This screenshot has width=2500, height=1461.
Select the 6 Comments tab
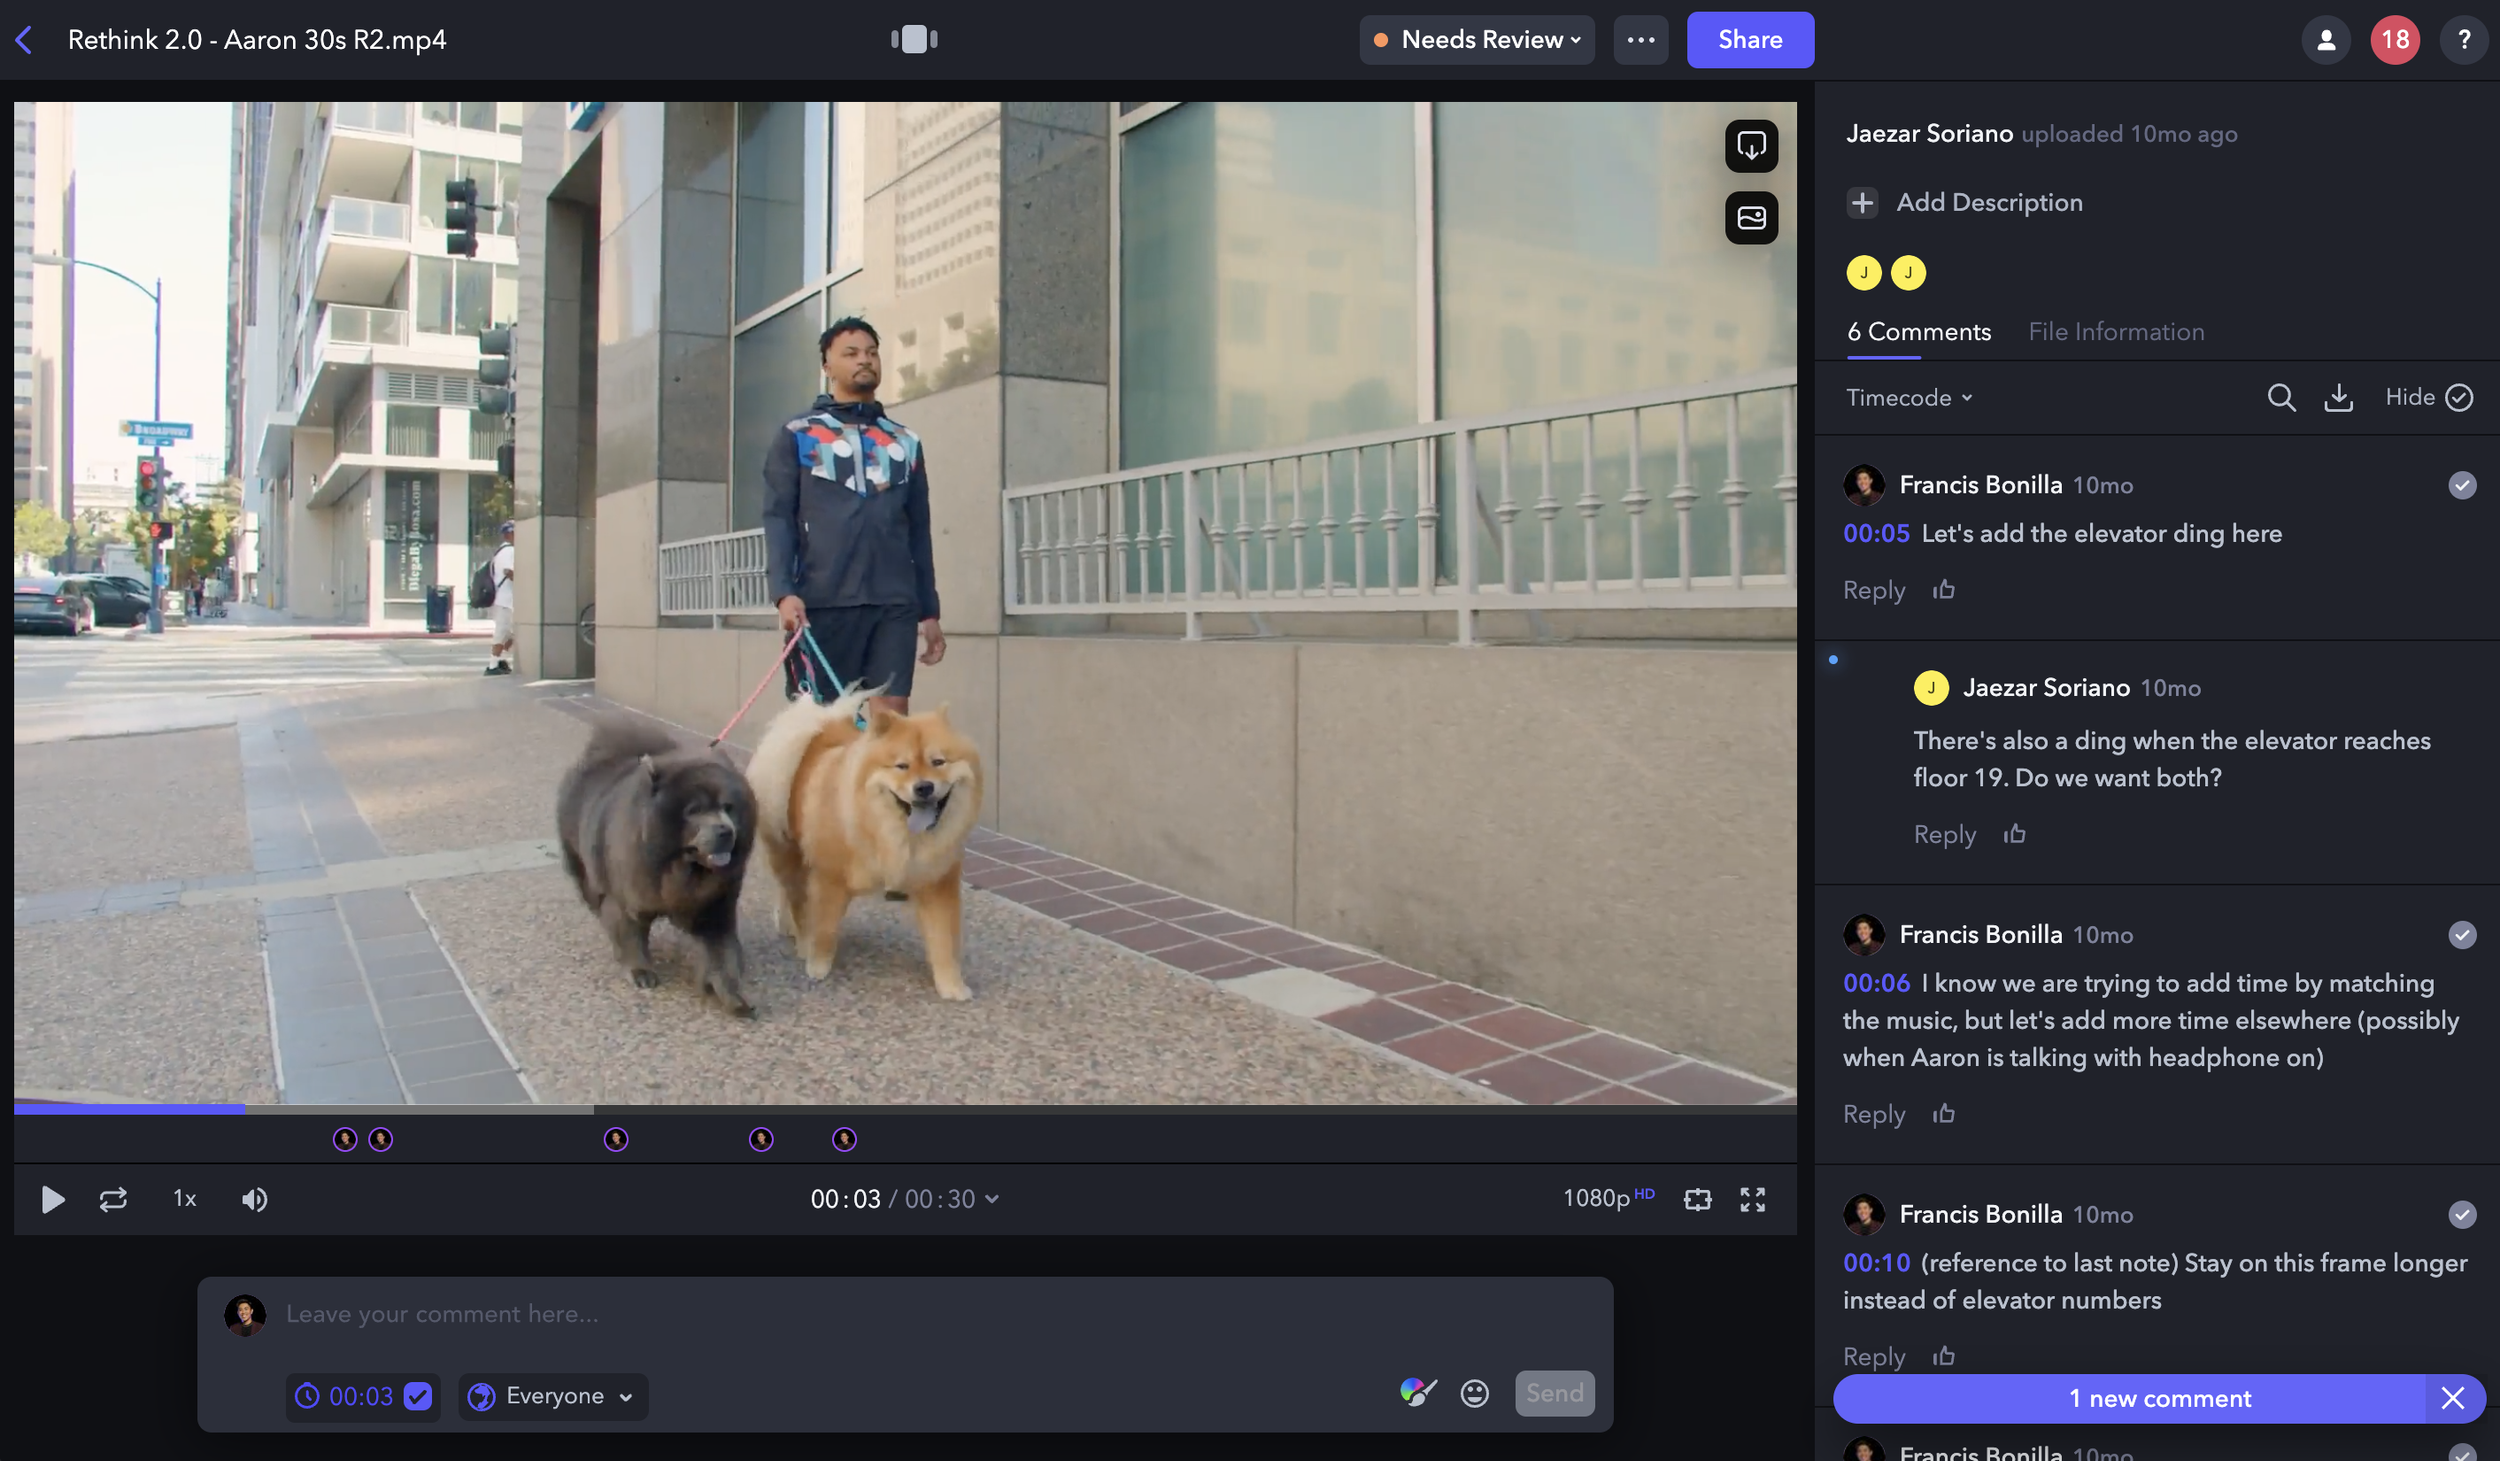point(1918,332)
